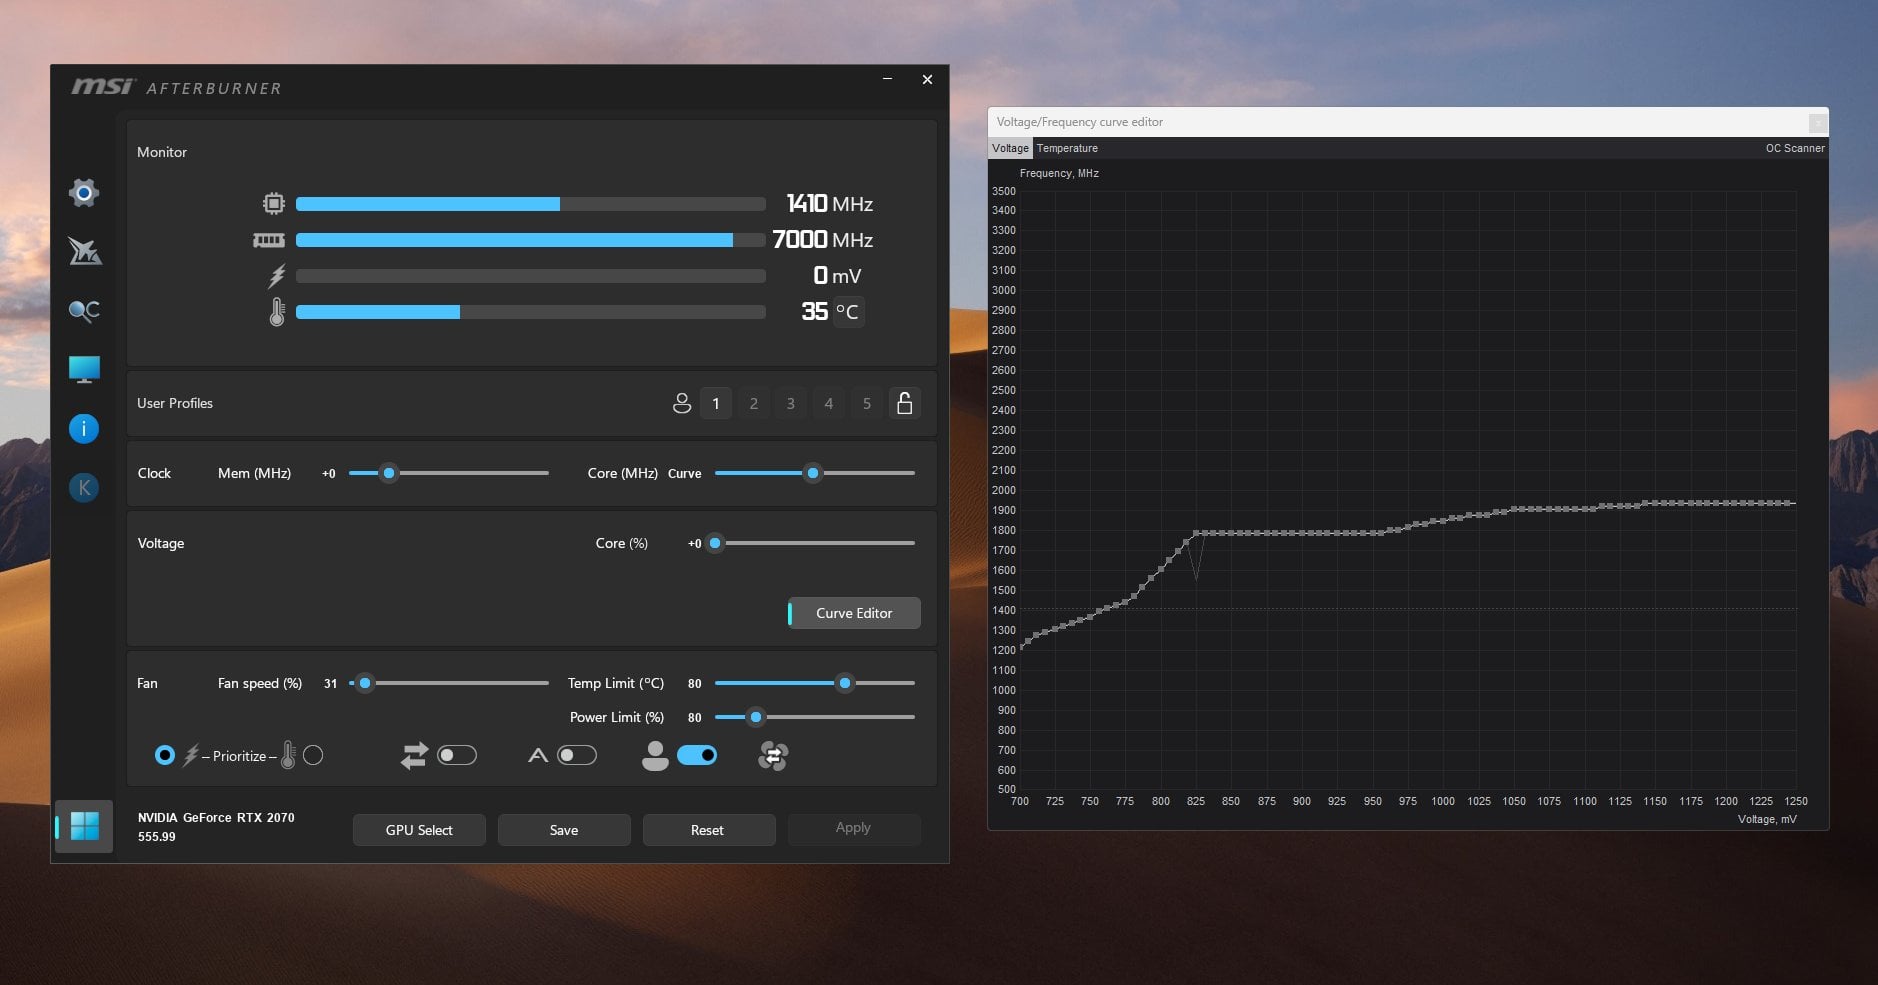Open the Curve Editor button
The image size is (1878, 985).
click(x=854, y=613)
